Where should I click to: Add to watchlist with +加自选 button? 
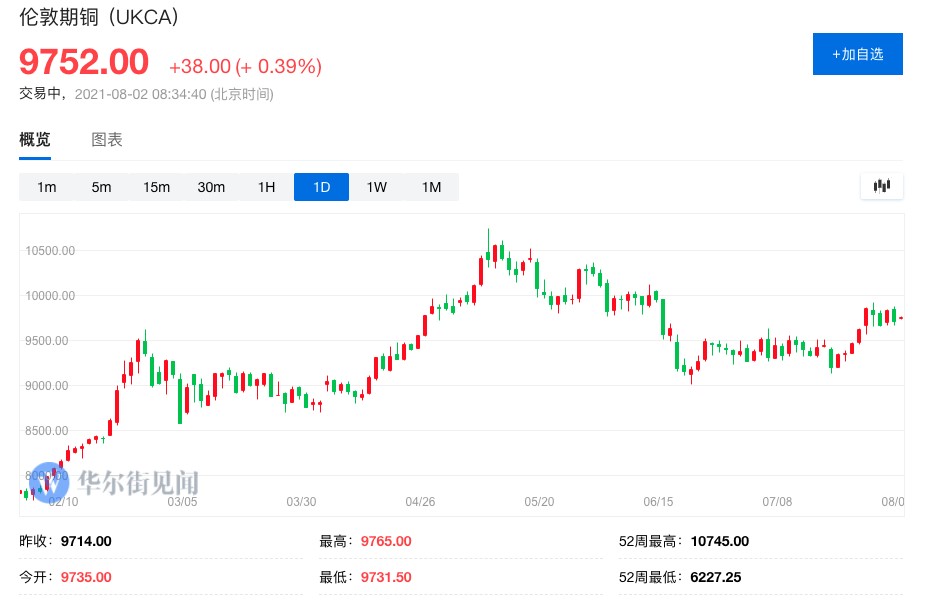tap(857, 54)
